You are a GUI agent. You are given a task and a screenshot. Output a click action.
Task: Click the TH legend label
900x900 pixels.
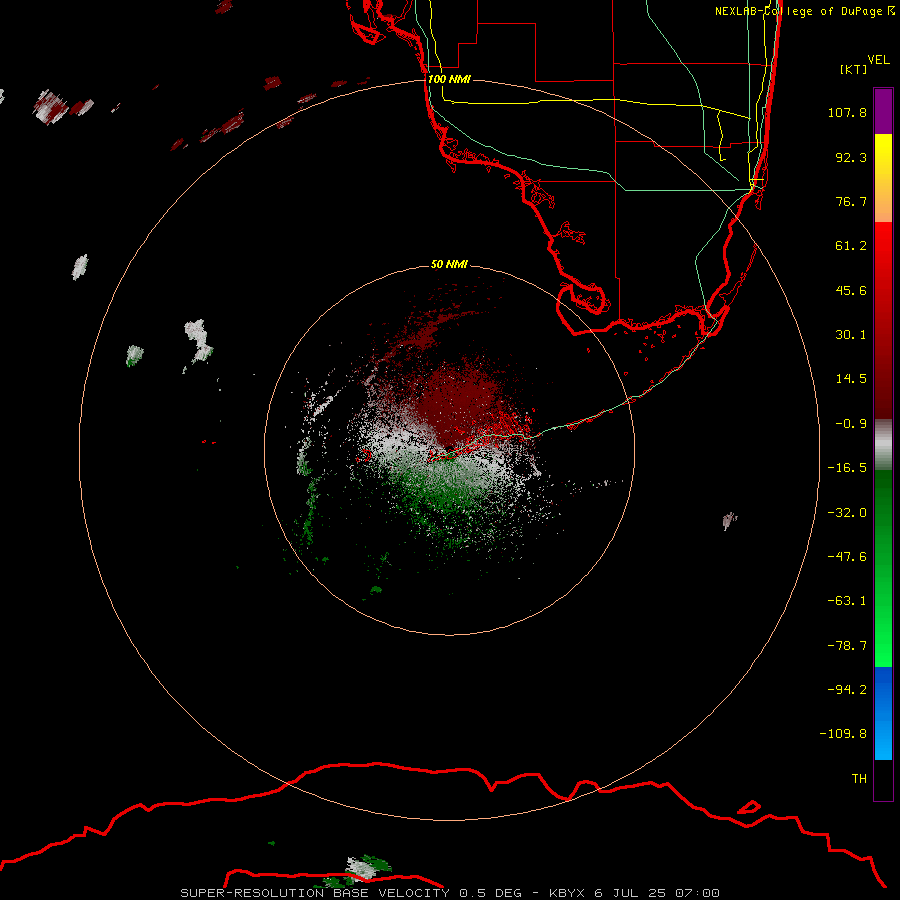point(859,778)
